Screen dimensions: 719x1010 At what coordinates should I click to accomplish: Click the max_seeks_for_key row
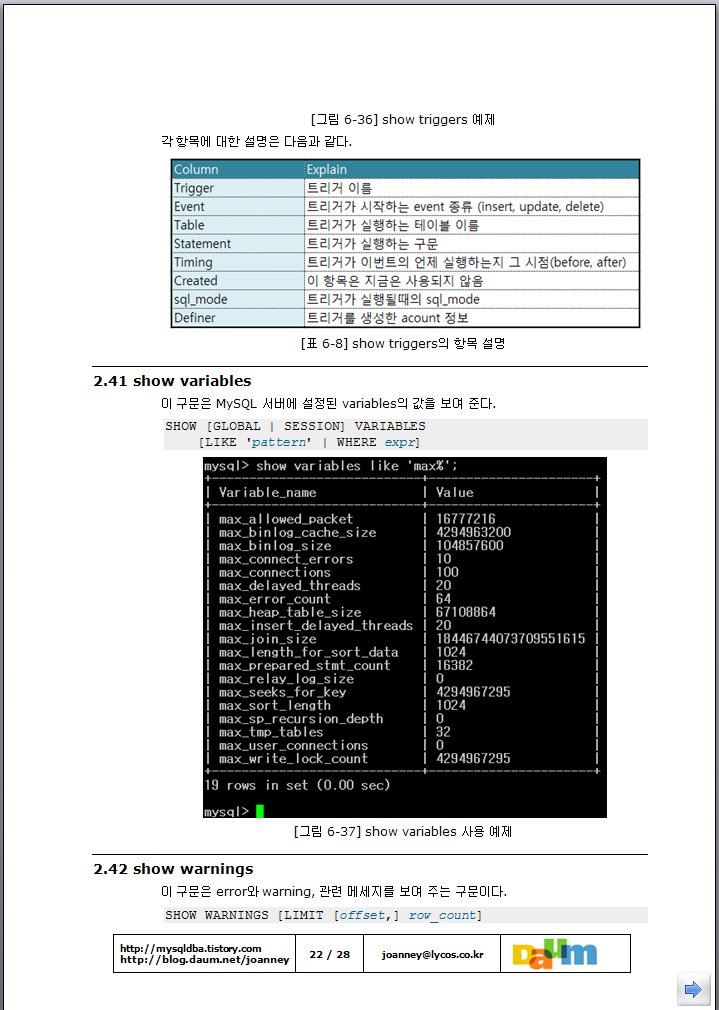402,692
